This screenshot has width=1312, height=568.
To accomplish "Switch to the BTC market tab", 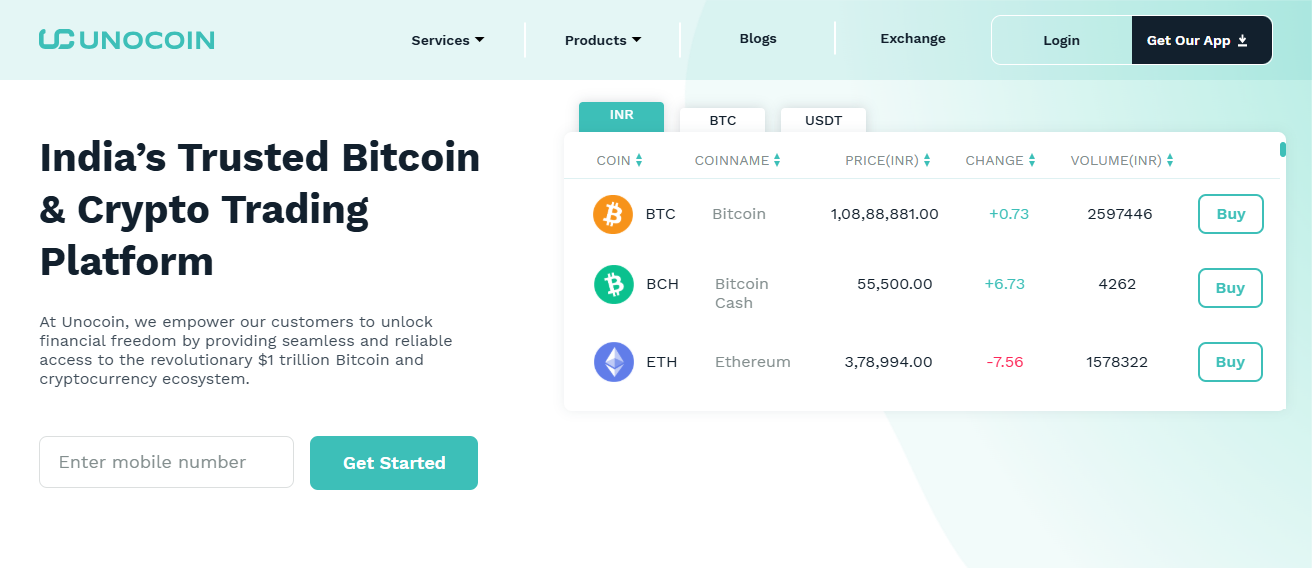I will [722, 120].
